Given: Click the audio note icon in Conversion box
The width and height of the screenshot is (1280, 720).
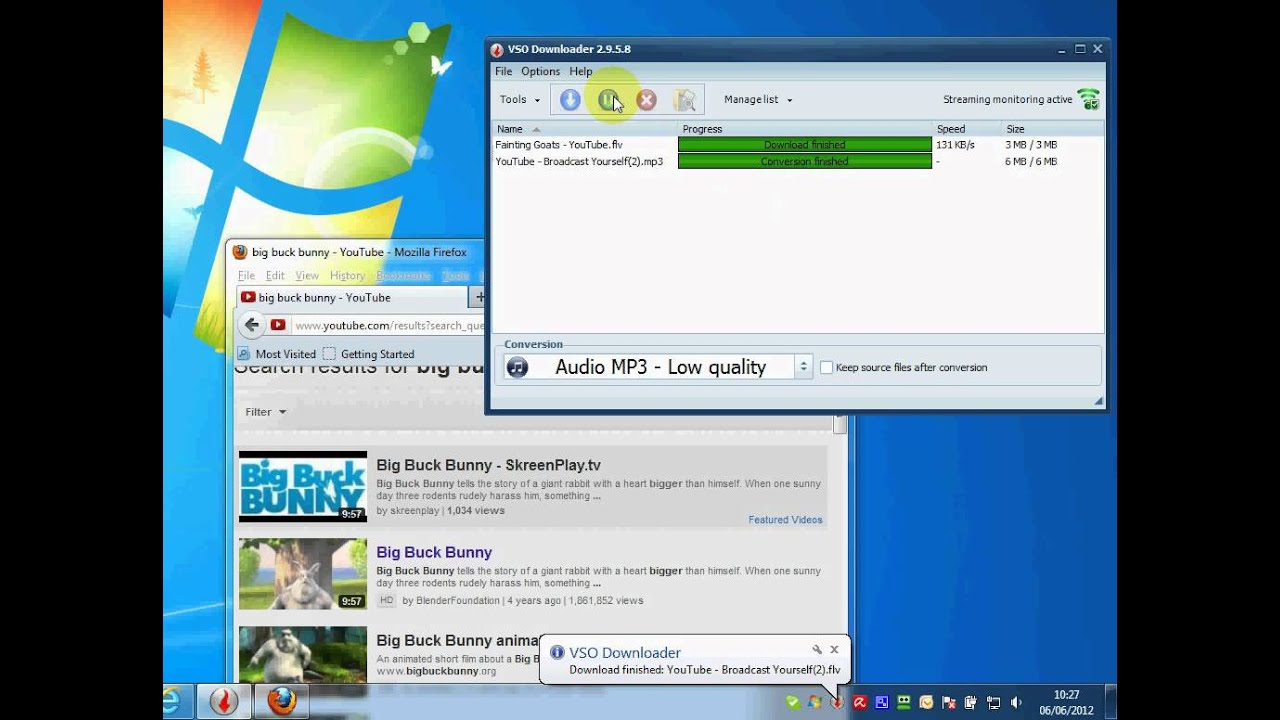Looking at the screenshot, I should coord(517,367).
